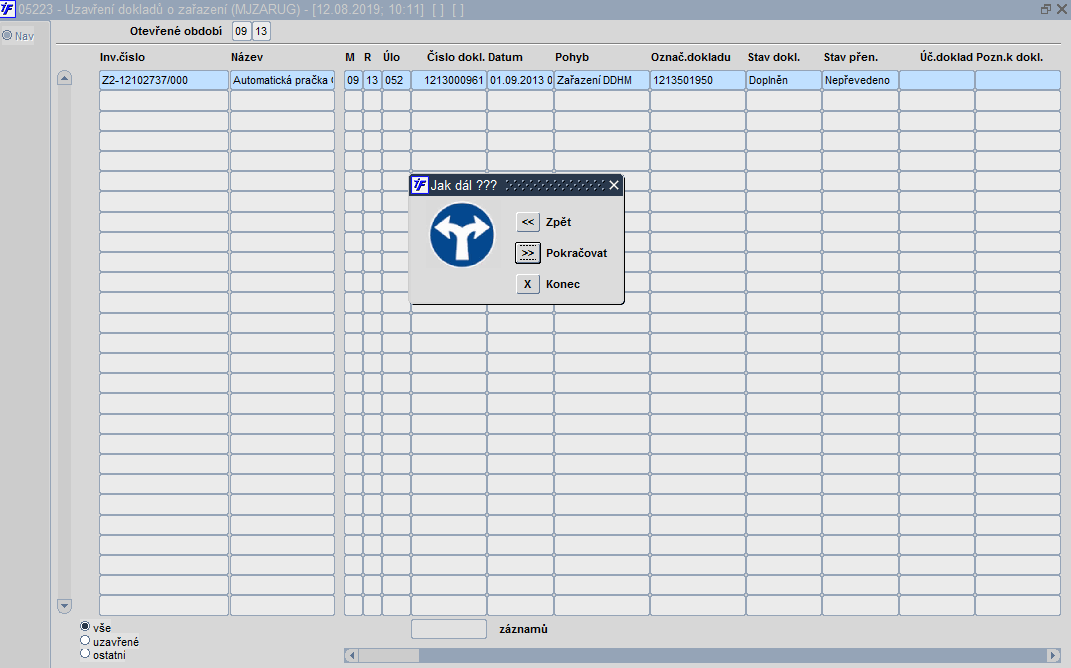The image size is (1071, 668).
Task: Select the ostatní radio button
Action: pos(85,654)
